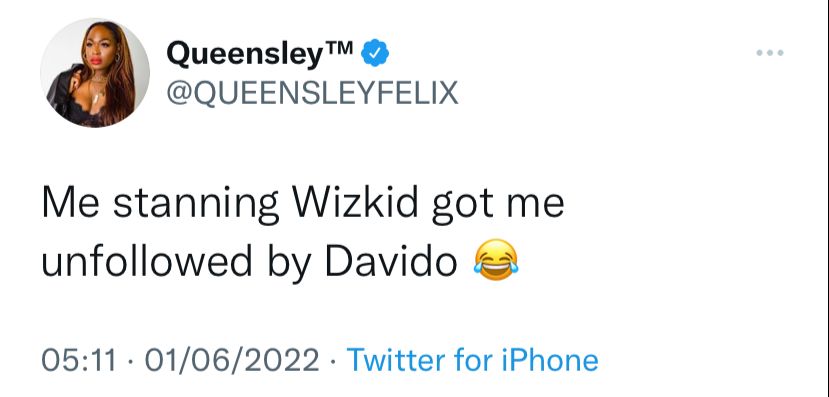
Task: Open the three-dot more options menu
Action: pos(770,52)
